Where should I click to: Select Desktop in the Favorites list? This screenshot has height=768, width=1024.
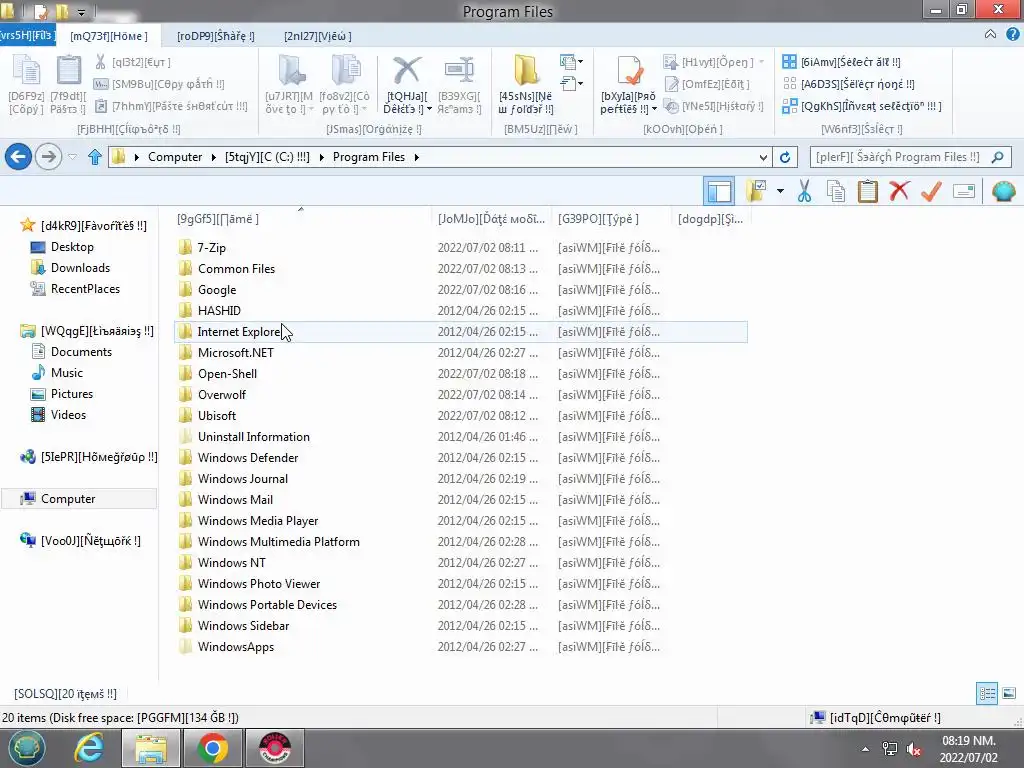pyautogui.click(x=72, y=247)
